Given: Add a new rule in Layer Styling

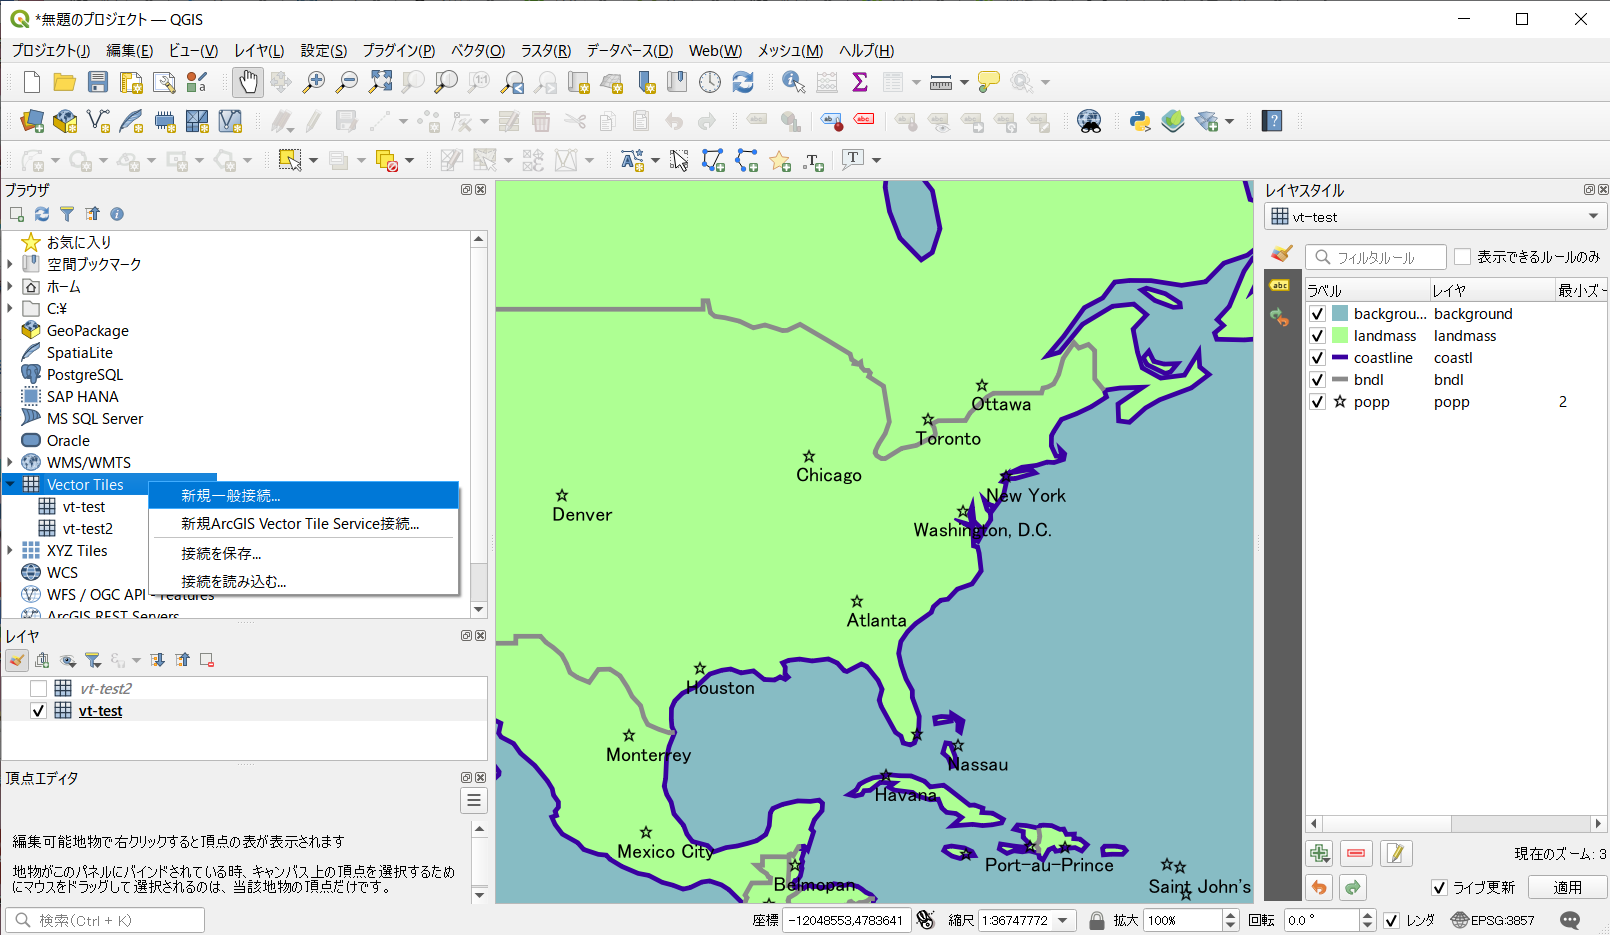Looking at the screenshot, I should (x=1319, y=853).
